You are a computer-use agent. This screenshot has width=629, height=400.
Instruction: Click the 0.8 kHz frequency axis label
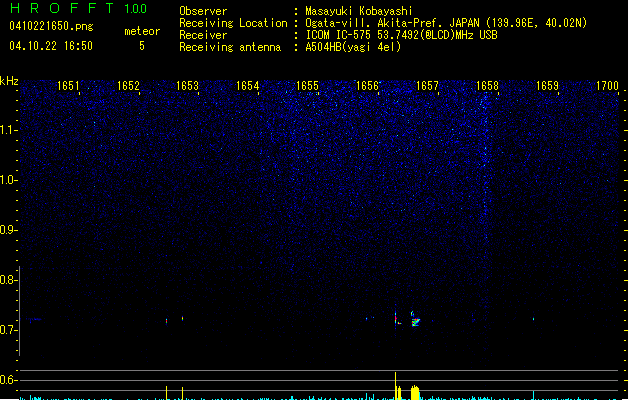pyautogui.click(x=8, y=280)
